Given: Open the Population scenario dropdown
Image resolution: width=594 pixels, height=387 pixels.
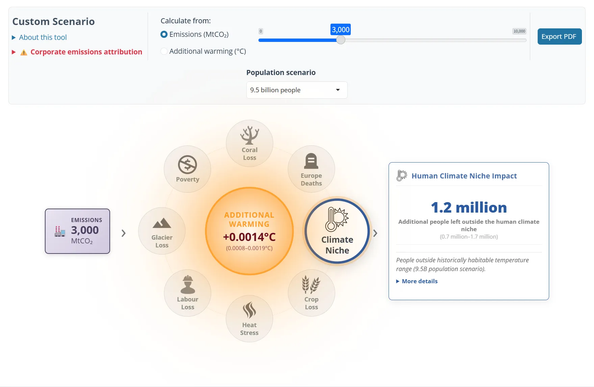Looking at the screenshot, I should [297, 90].
